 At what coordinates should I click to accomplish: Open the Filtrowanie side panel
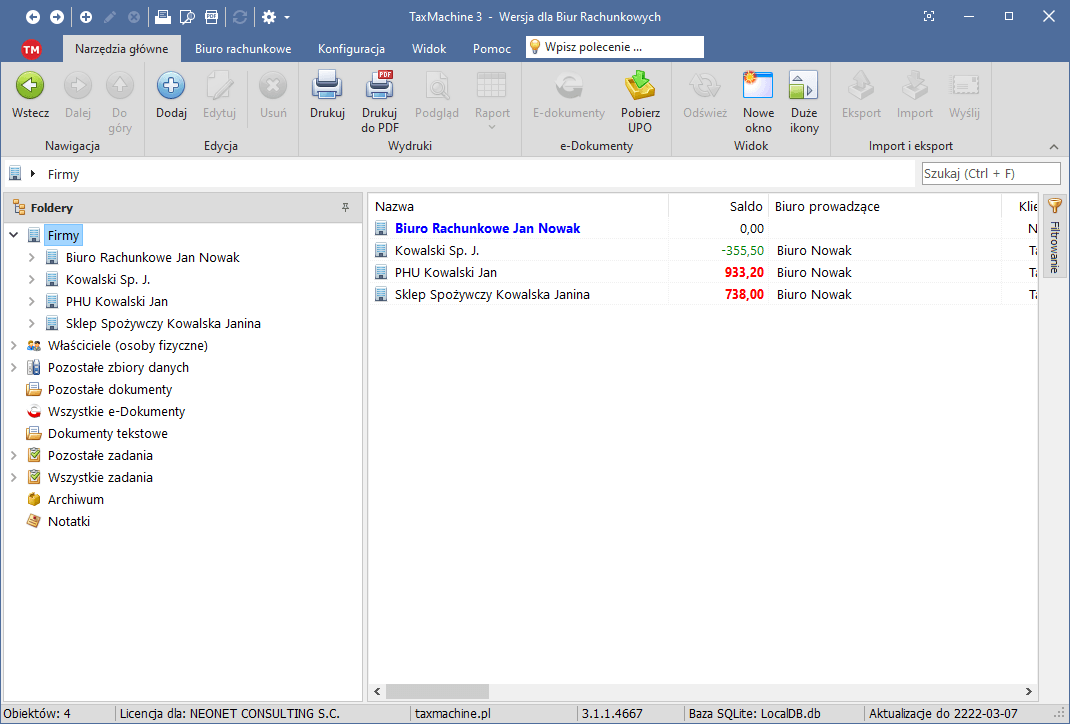point(1054,235)
